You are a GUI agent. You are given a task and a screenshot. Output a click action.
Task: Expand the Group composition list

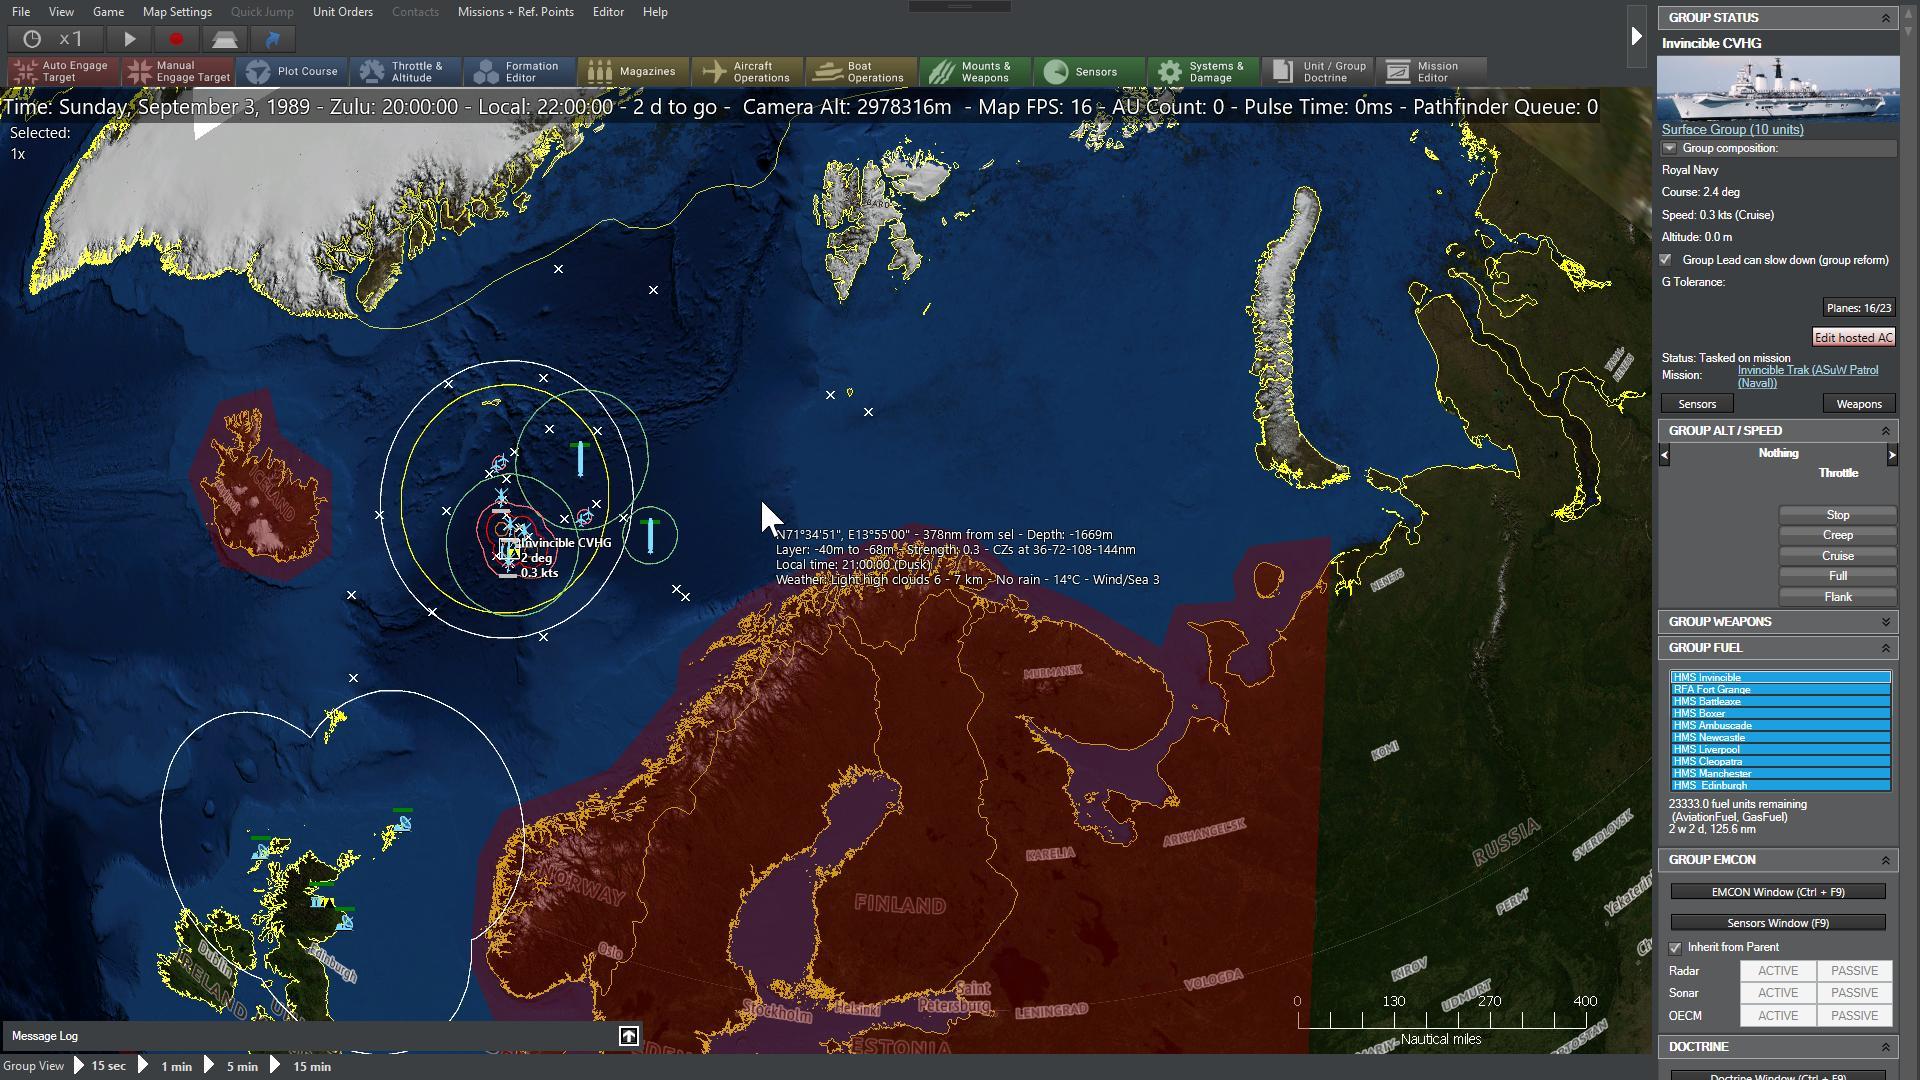pos(1668,148)
